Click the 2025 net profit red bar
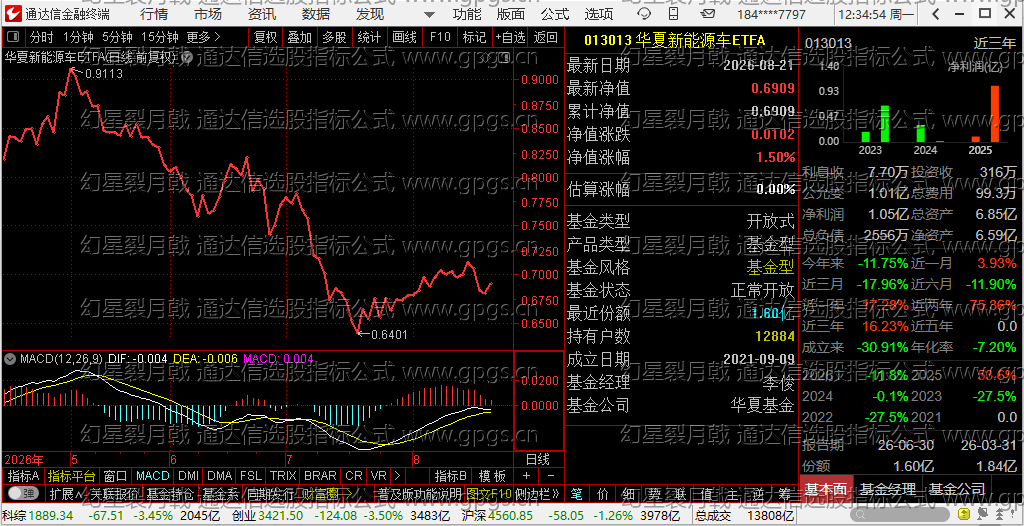The width and height of the screenshot is (1024, 526). (995, 114)
